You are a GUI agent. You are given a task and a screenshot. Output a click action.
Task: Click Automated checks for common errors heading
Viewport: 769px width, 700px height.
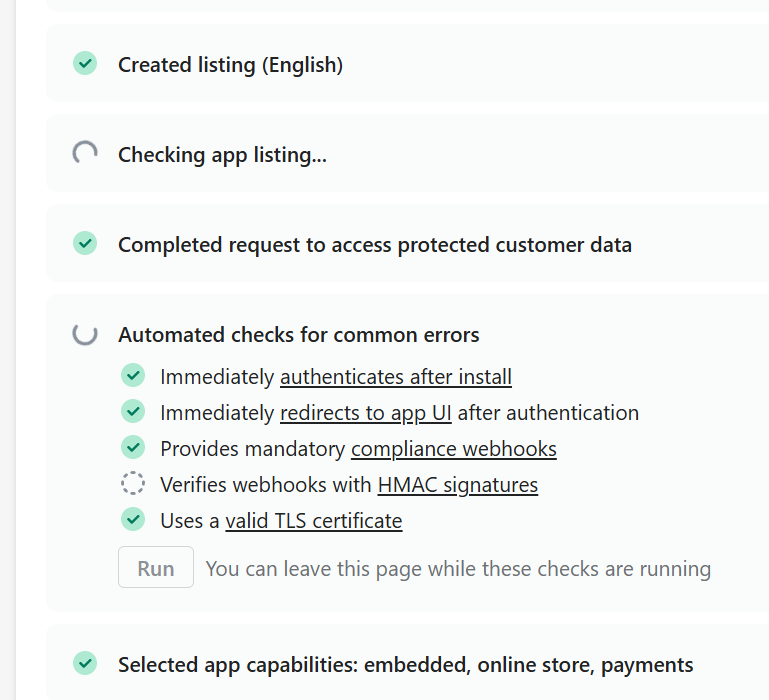tap(299, 335)
